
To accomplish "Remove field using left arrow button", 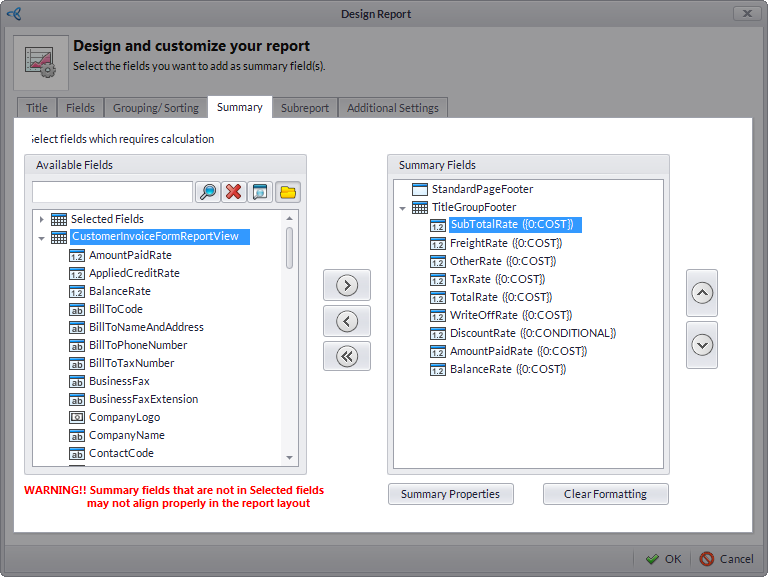I will click(347, 321).
